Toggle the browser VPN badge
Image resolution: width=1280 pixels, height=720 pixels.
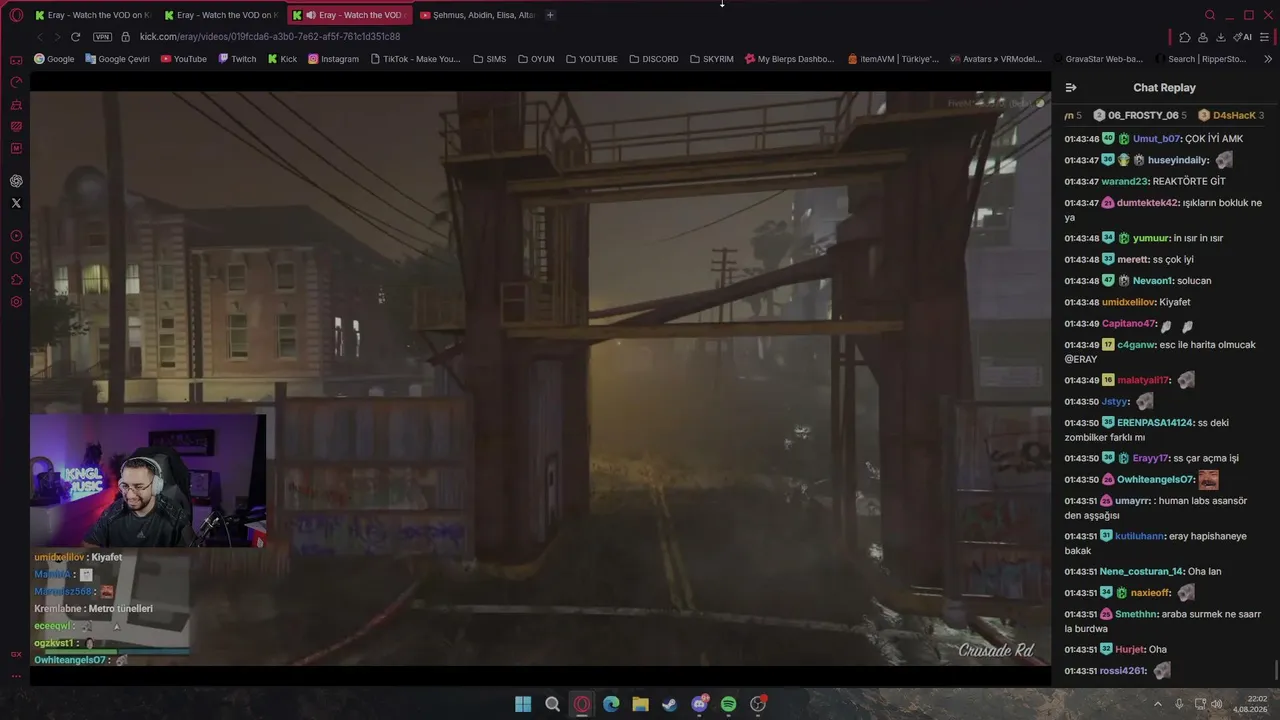102,37
